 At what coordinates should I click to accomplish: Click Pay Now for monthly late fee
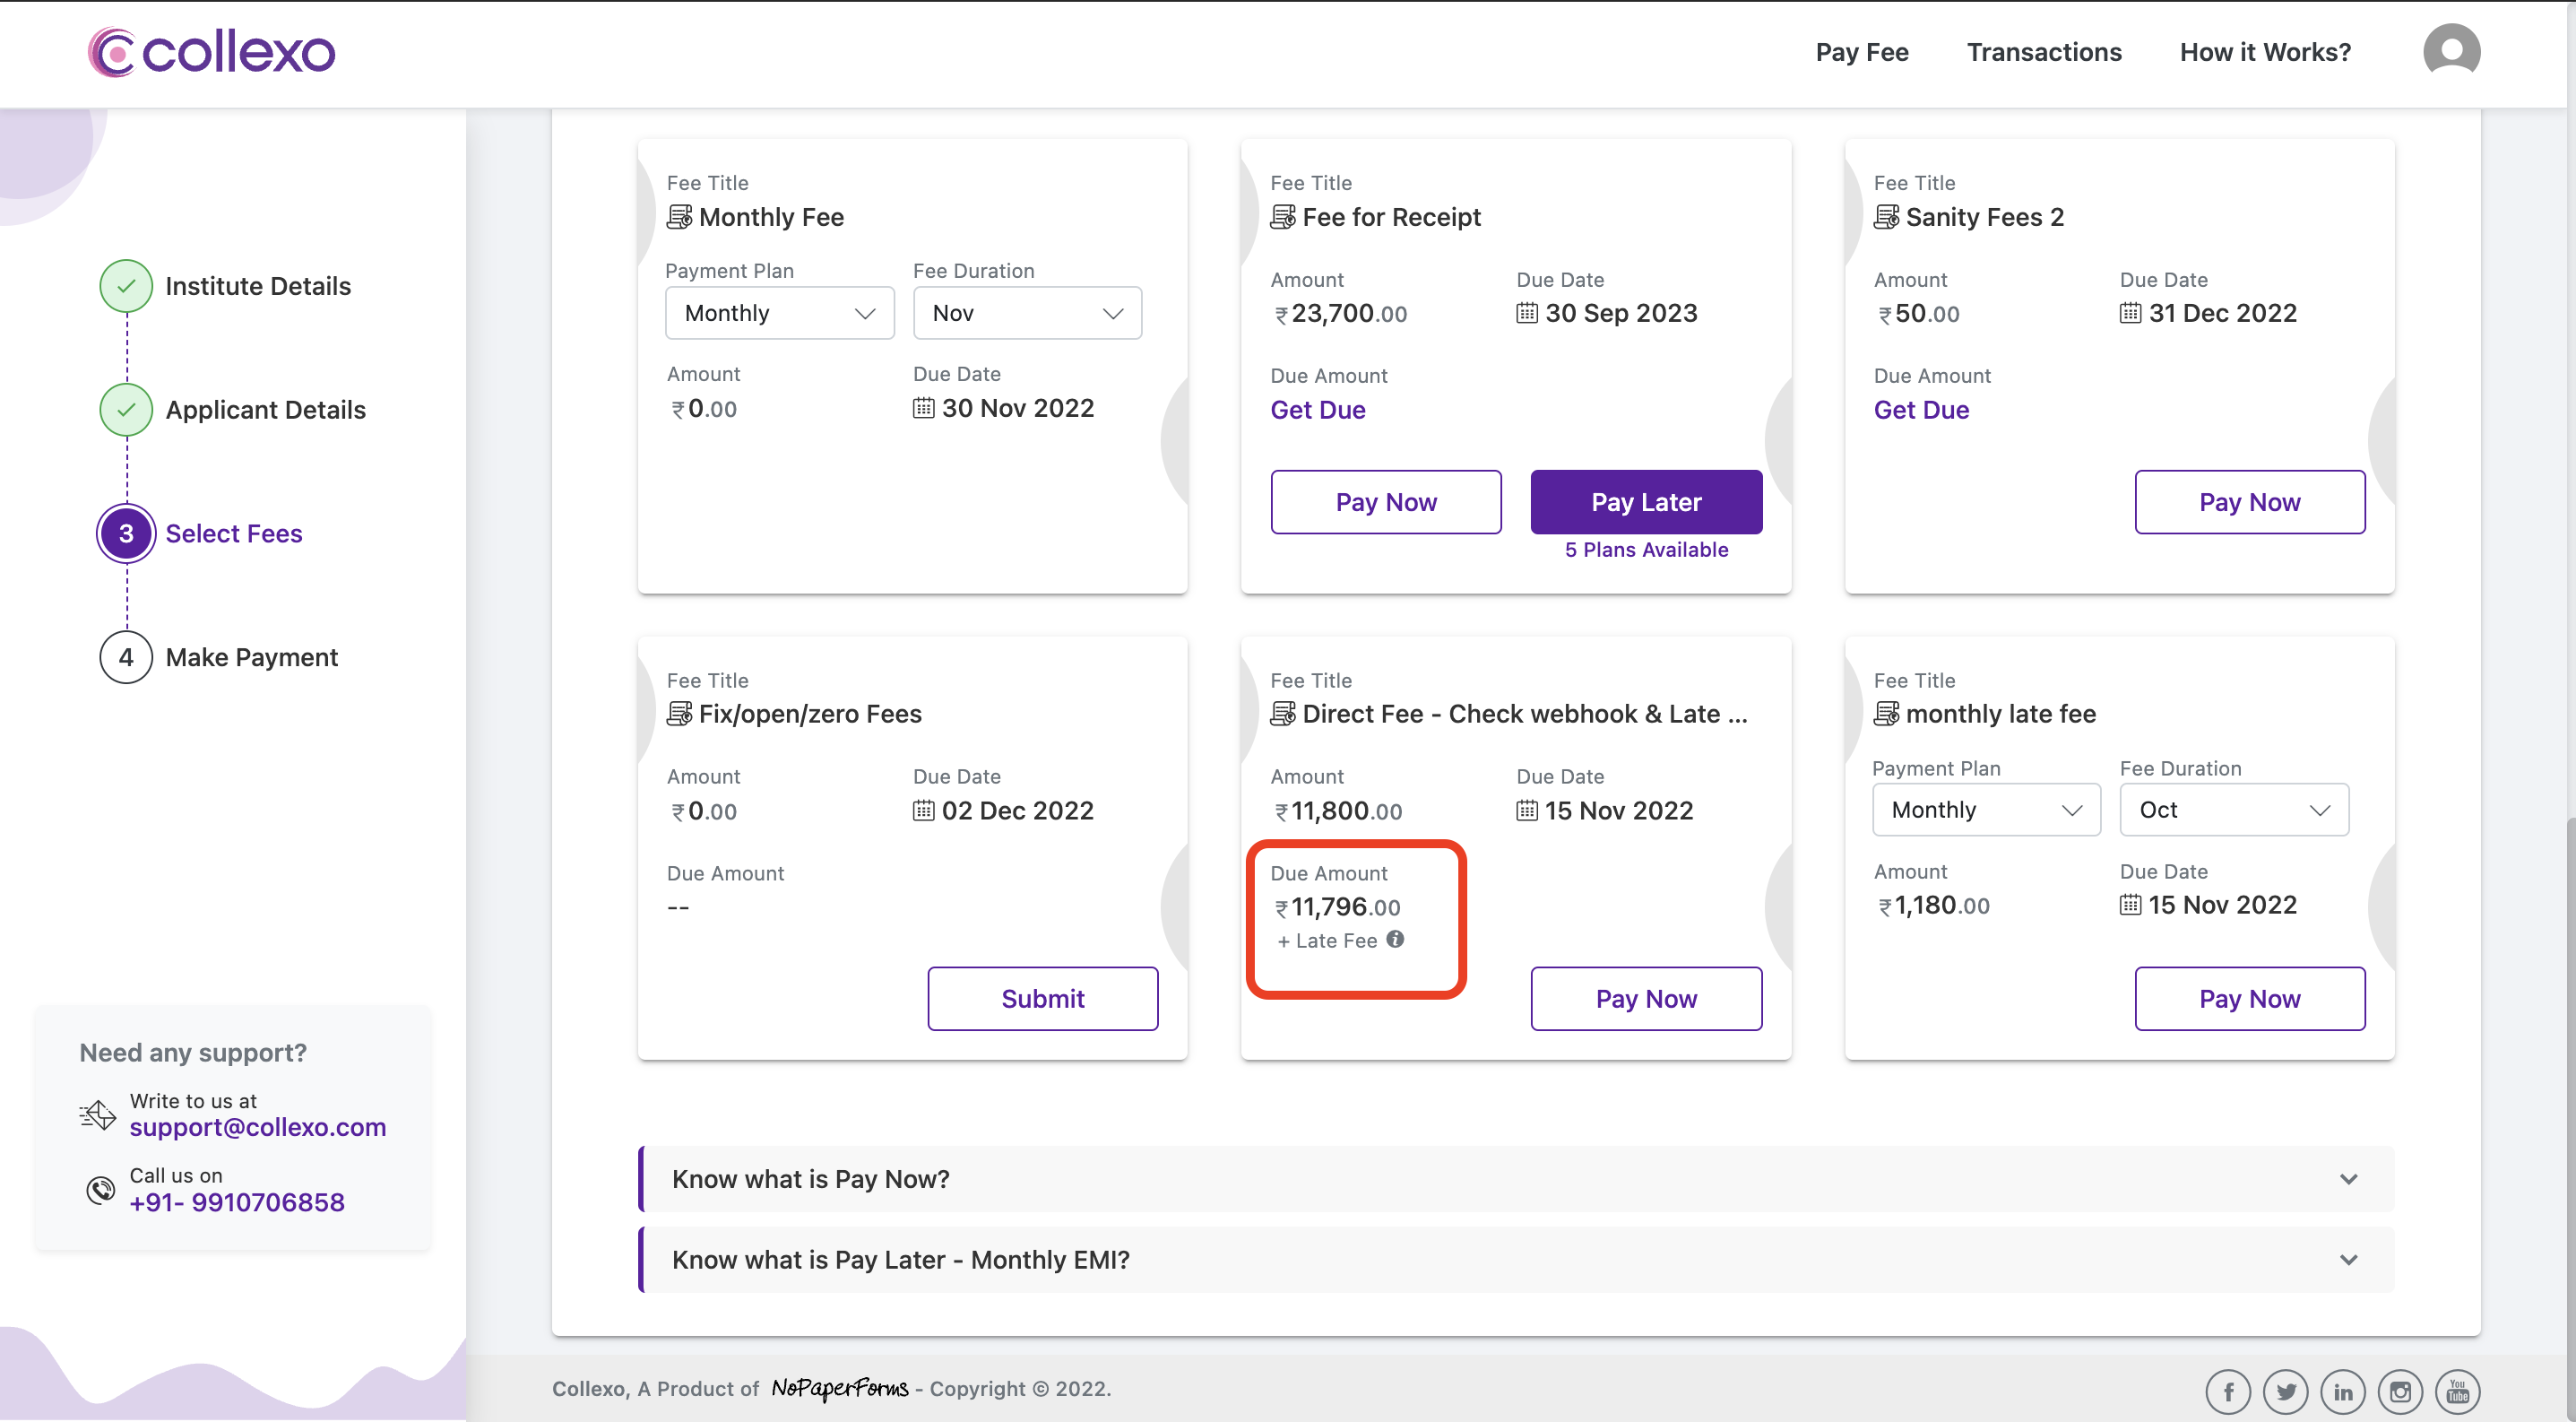[x=2250, y=999]
